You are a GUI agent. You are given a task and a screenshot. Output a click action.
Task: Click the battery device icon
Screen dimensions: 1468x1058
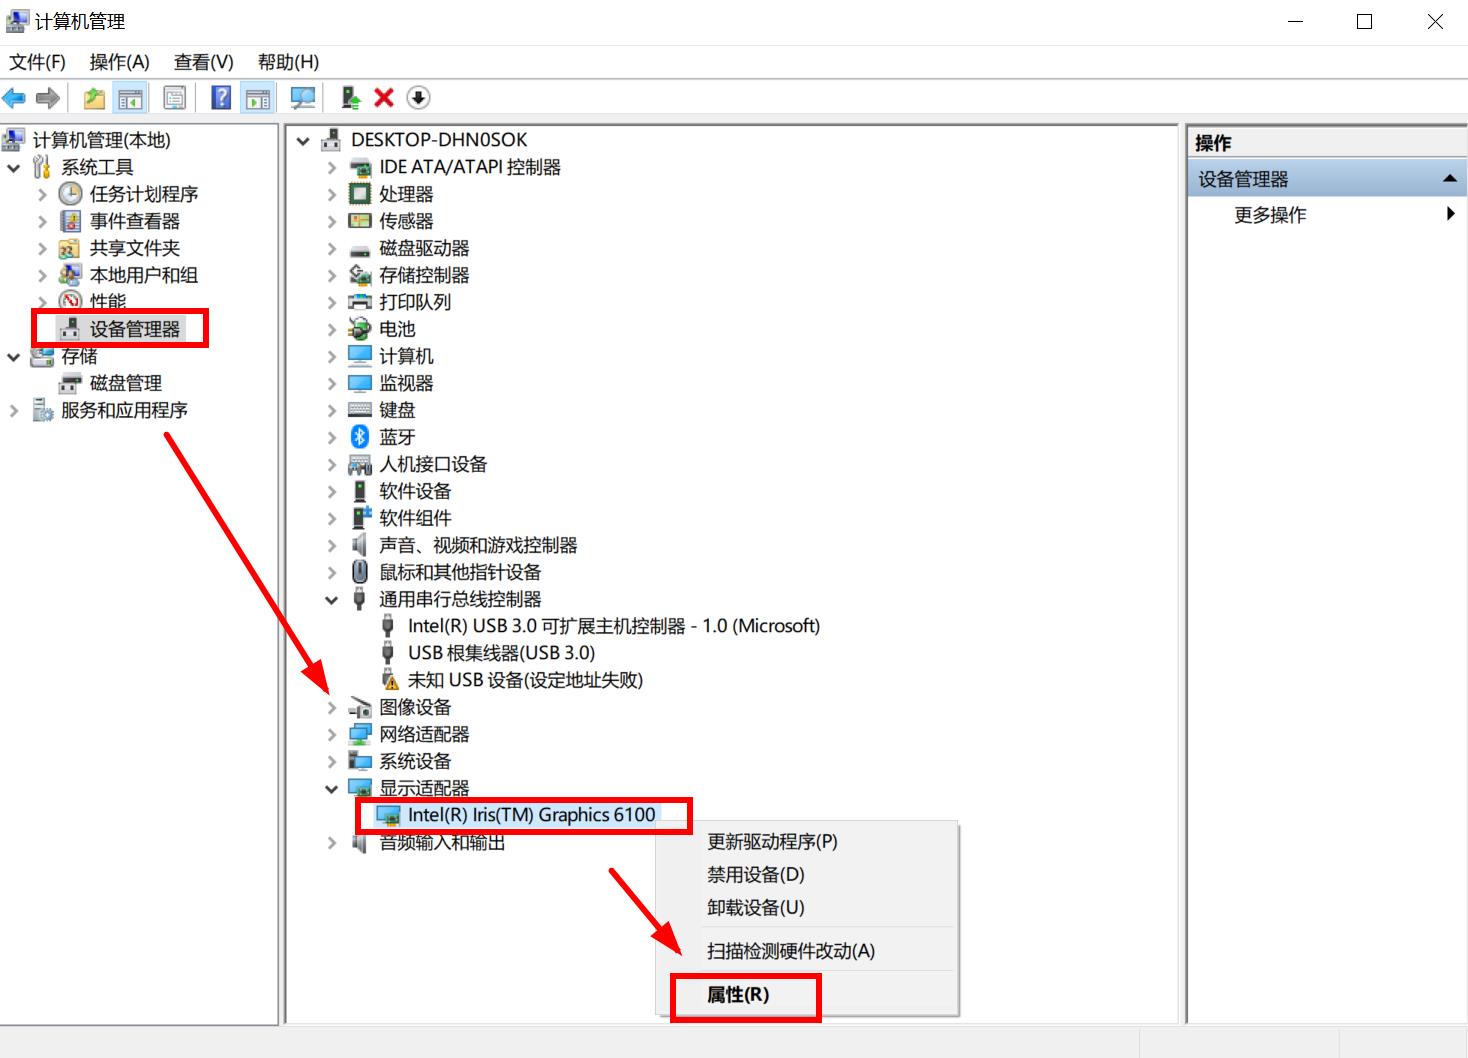tap(360, 329)
